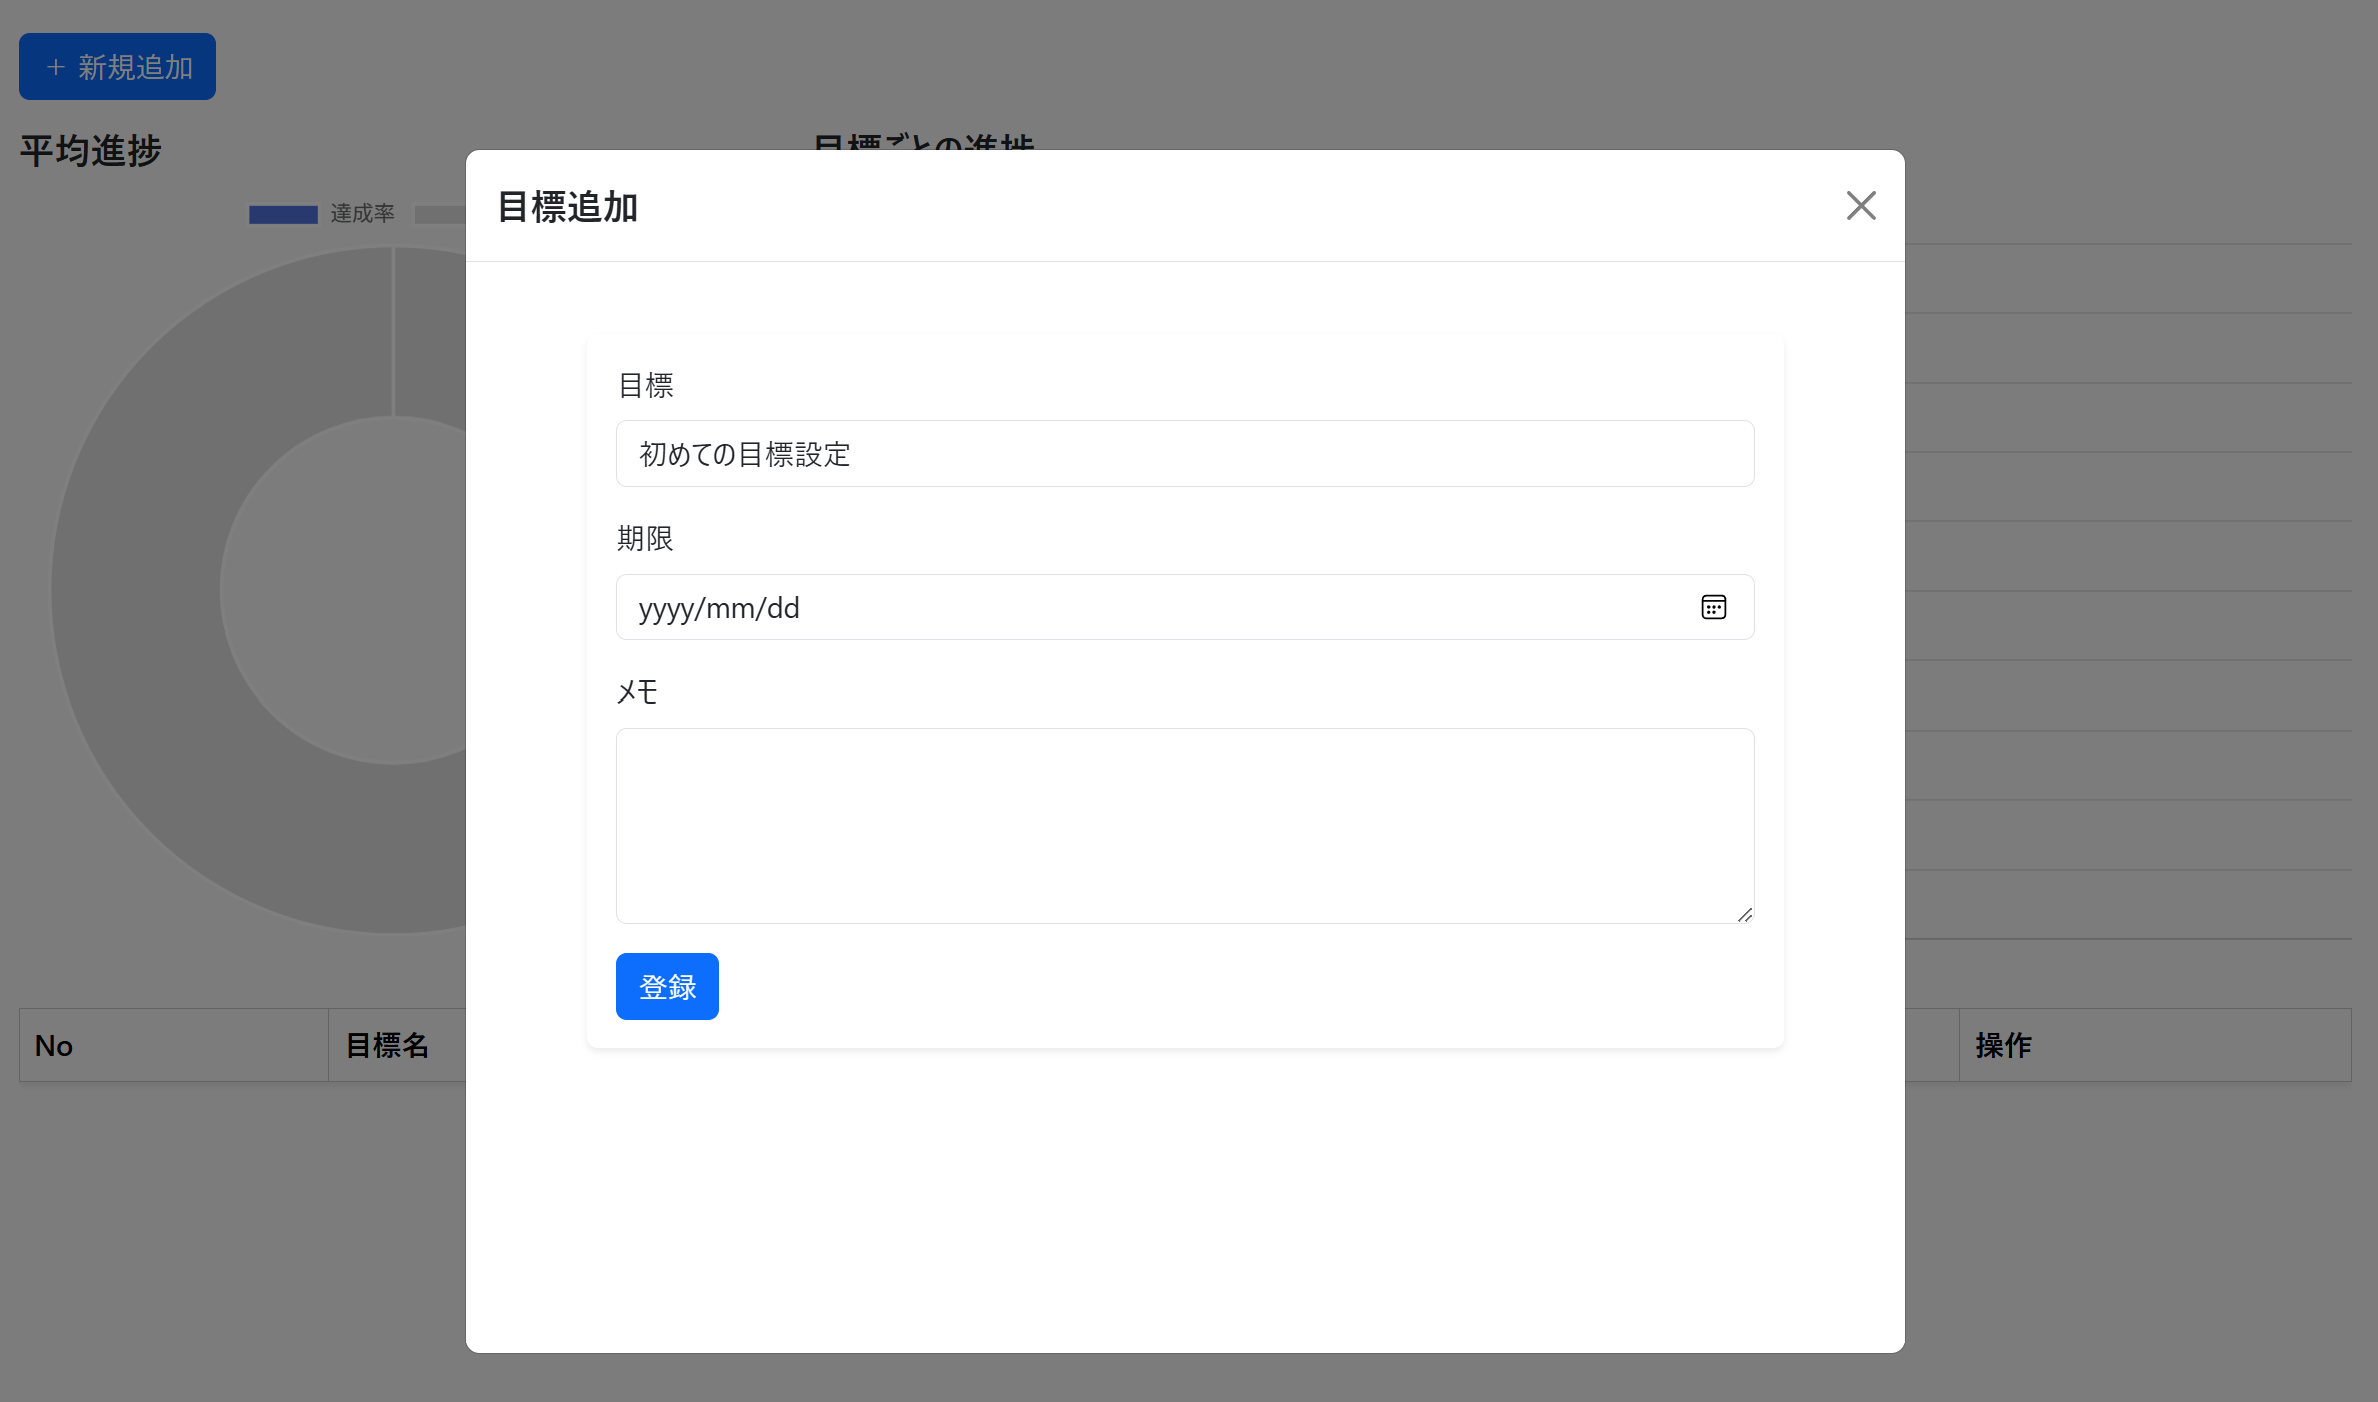This screenshot has height=1402, width=2378.
Task: Click the textarea resize grip icon
Action: [1746, 913]
